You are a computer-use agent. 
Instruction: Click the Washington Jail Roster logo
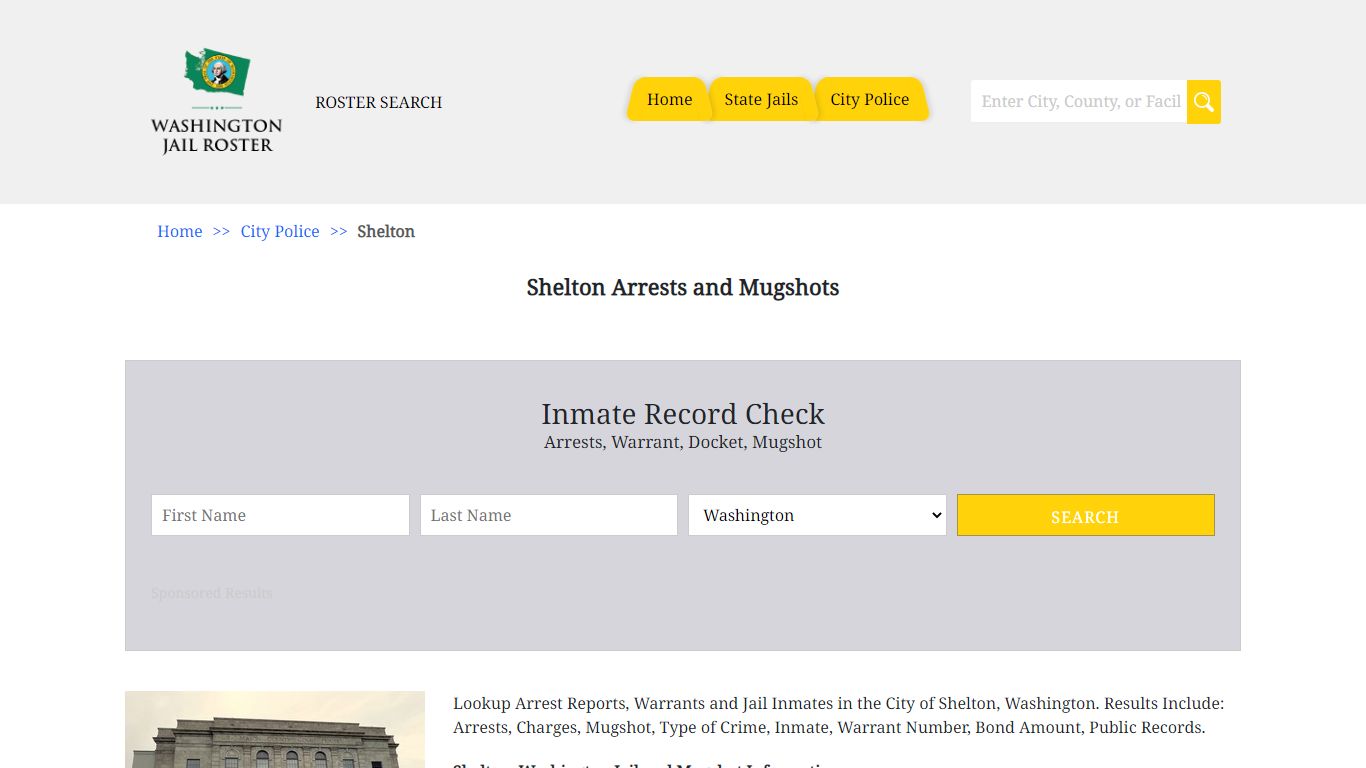point(216,101)
